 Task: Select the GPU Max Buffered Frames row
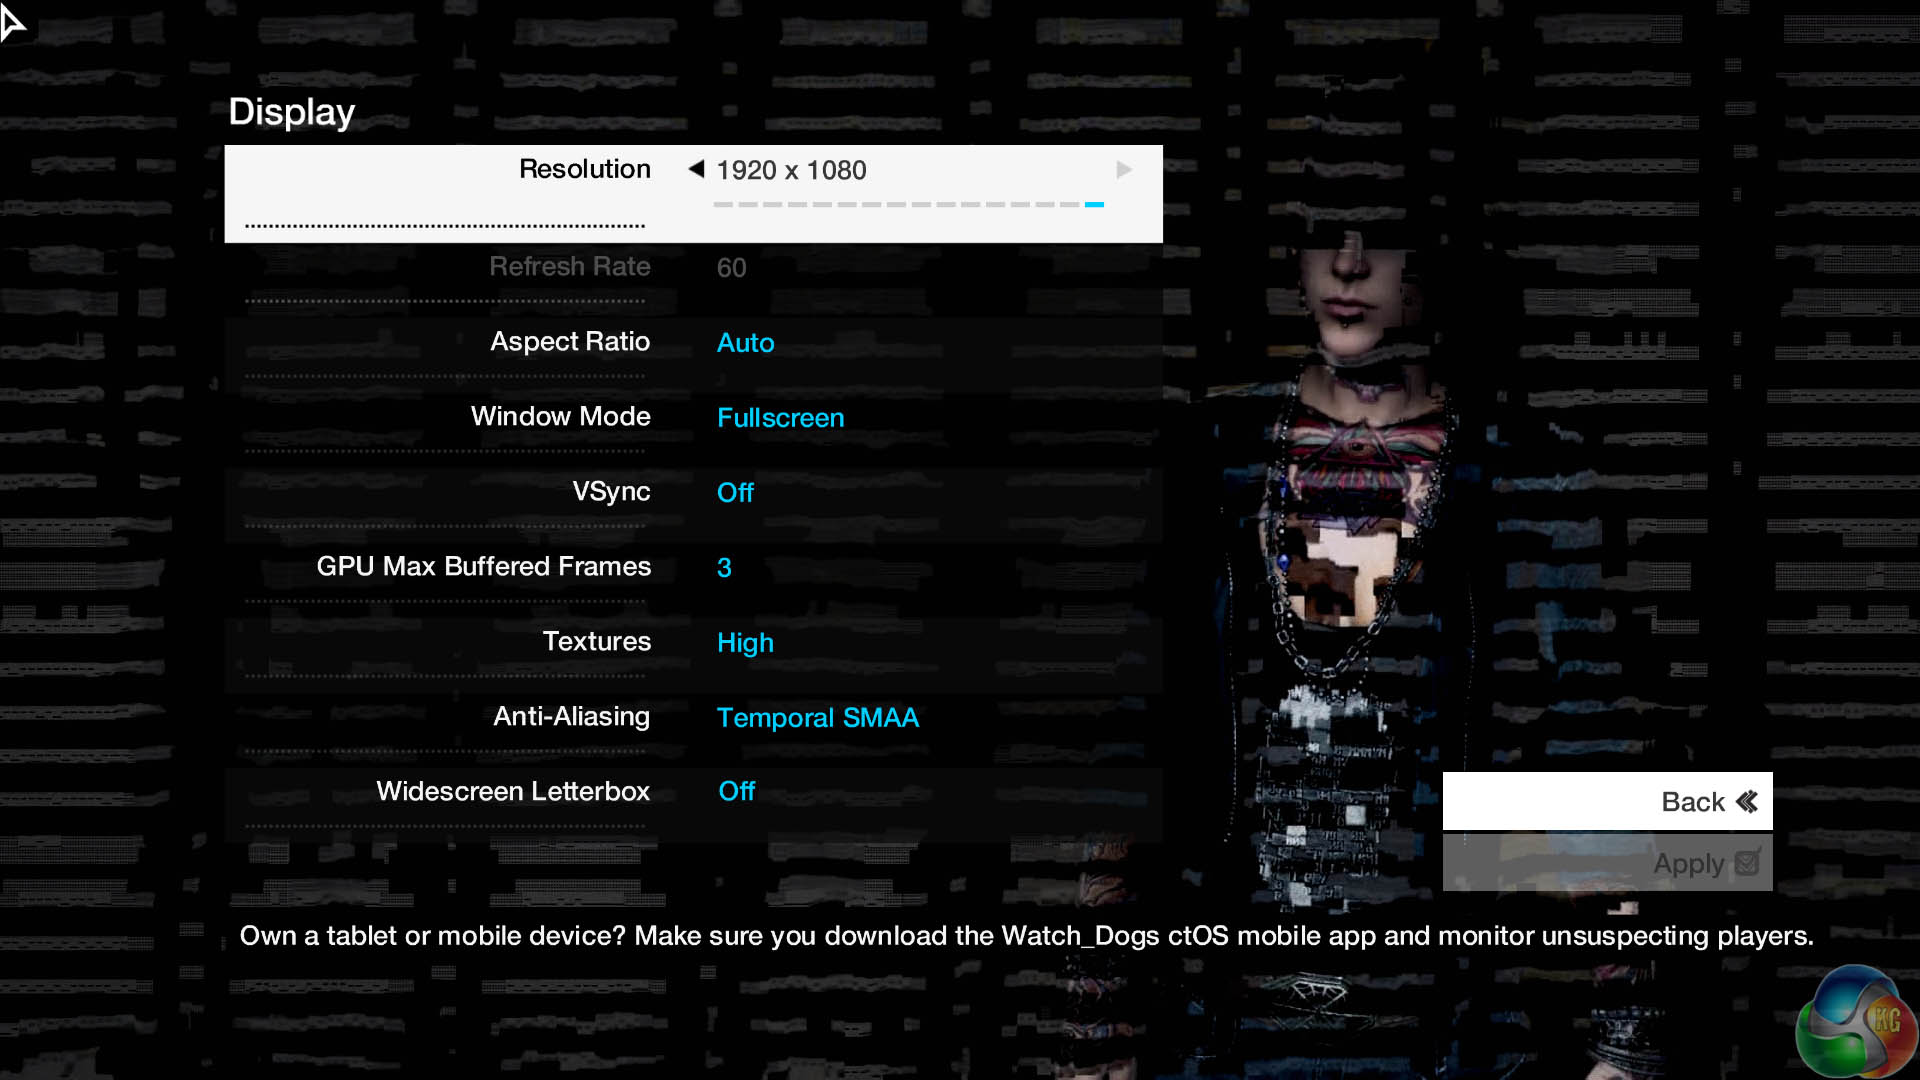[x=483, y=567]
